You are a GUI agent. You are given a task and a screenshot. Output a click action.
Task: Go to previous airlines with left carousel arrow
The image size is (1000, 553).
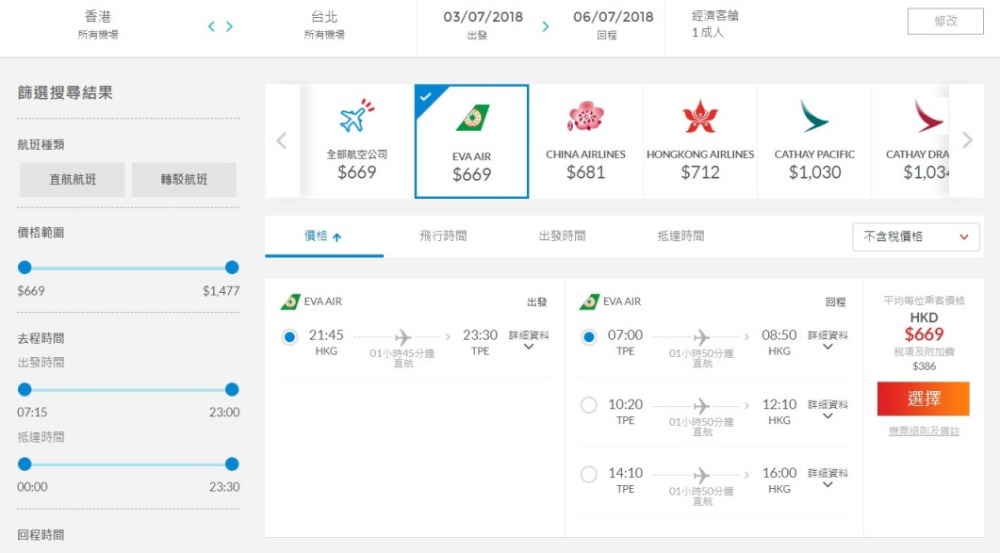(x=281, y=140)
